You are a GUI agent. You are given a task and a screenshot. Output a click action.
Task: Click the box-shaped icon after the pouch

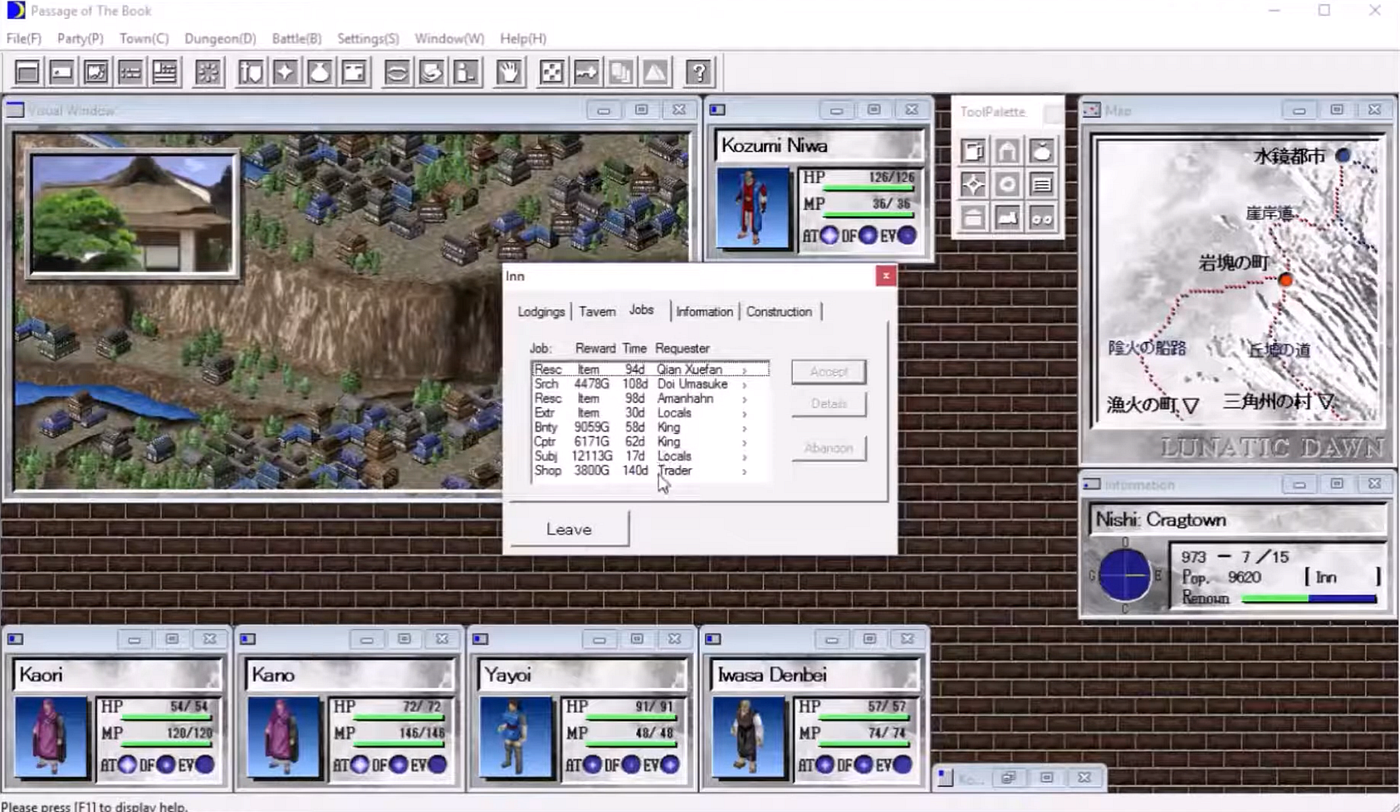click(353, 72)
